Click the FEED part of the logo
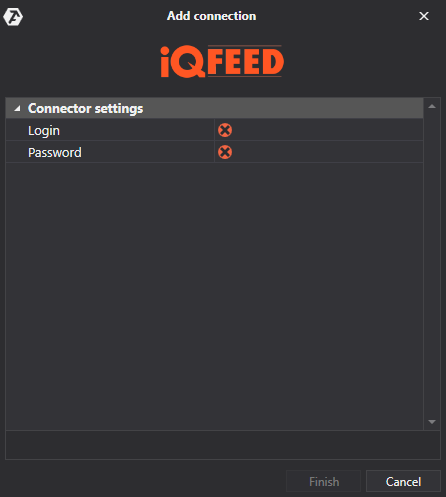The image size is (446, 497). click(246, 61)
